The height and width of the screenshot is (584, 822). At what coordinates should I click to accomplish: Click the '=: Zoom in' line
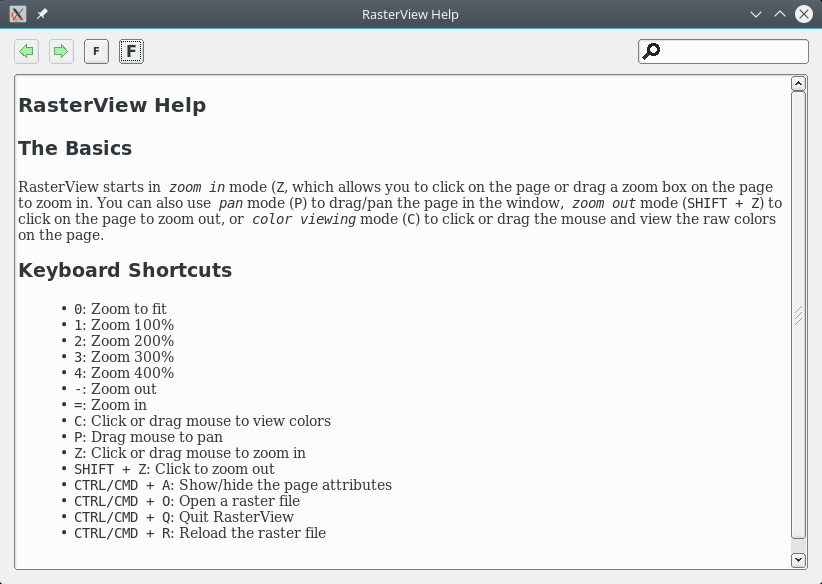coord(110,405)
